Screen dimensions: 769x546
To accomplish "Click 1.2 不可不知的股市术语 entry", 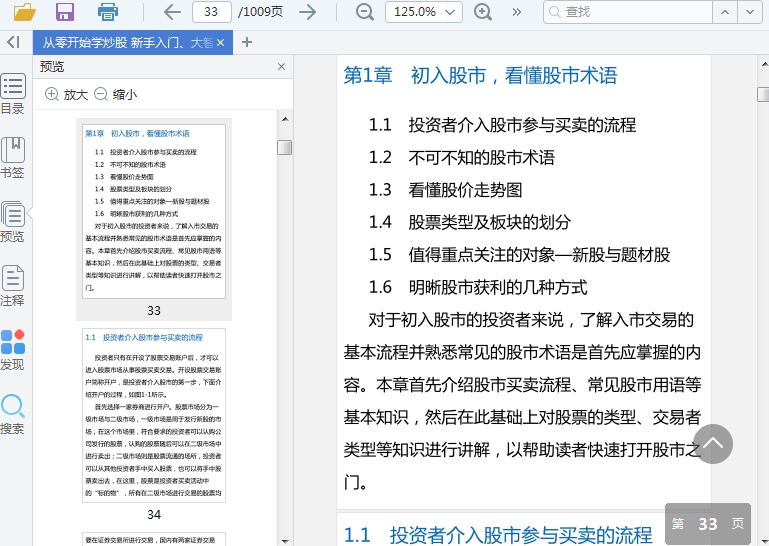I will [x=461, y=157].
